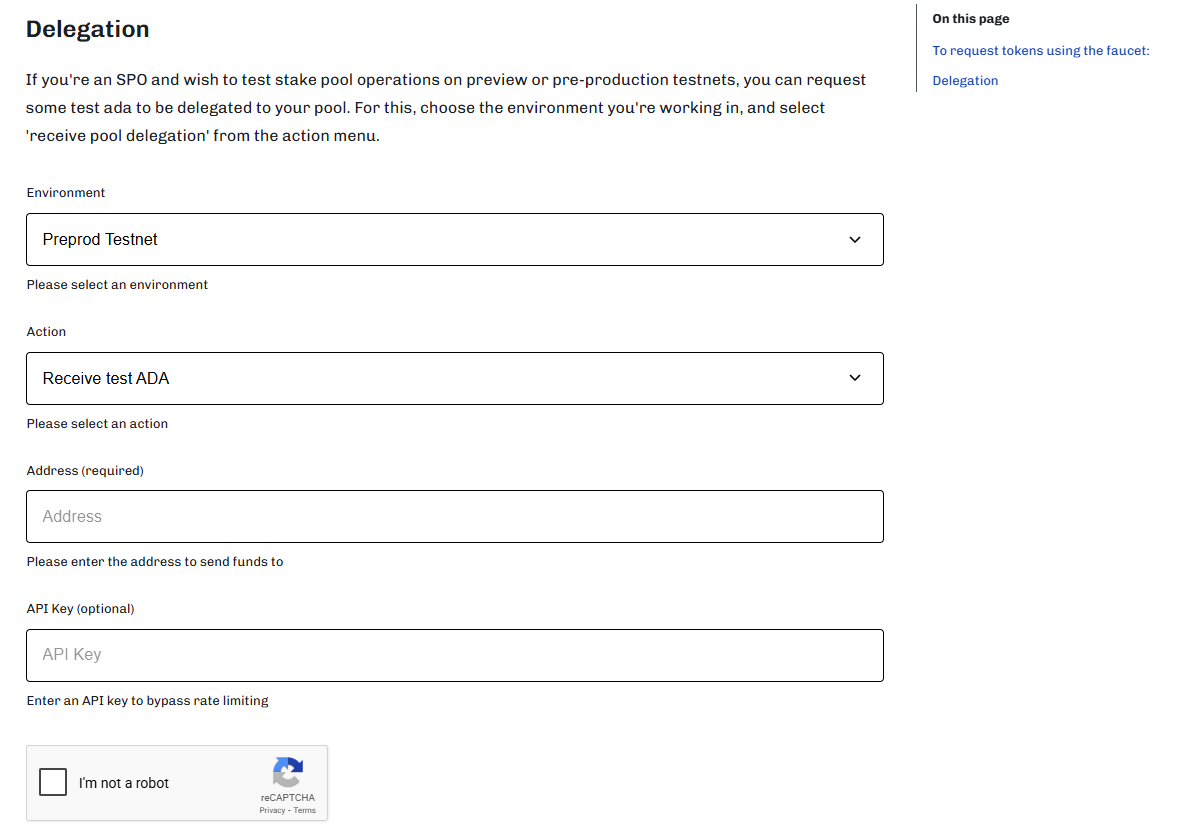Open the reCAPTCHA Privacy link
The height and width of the screenshot is (834, 1189).
click(272, 810)
